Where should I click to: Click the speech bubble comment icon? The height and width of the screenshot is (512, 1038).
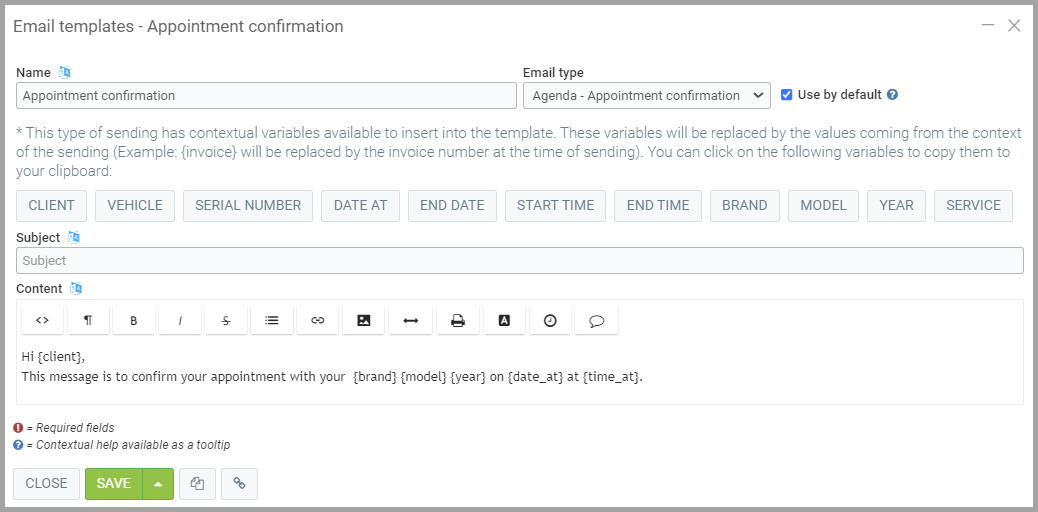click(x=596, y=320)
